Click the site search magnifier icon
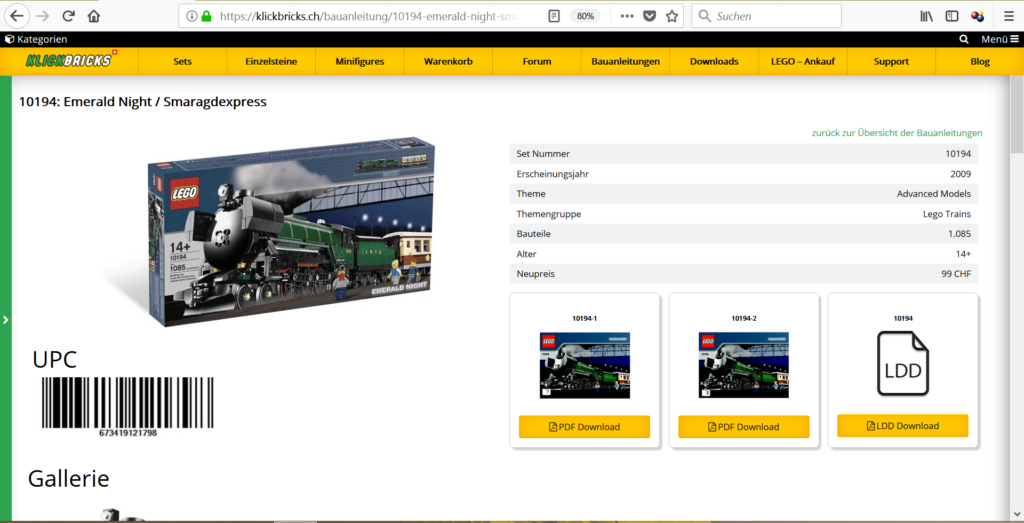The width and height of the screenshot is (1024, 523). pos(964,39)
